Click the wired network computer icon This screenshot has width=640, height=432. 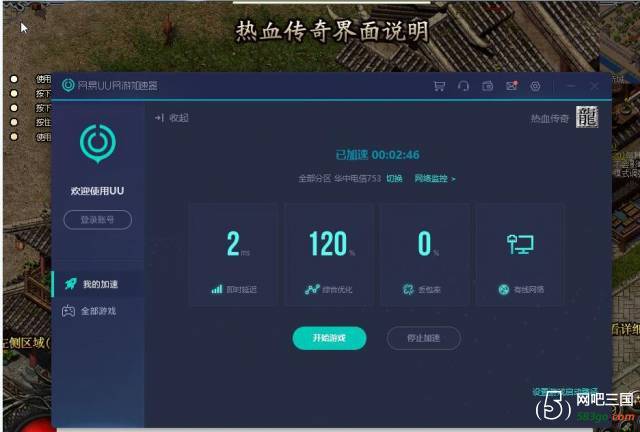click(x=520, y=245)
